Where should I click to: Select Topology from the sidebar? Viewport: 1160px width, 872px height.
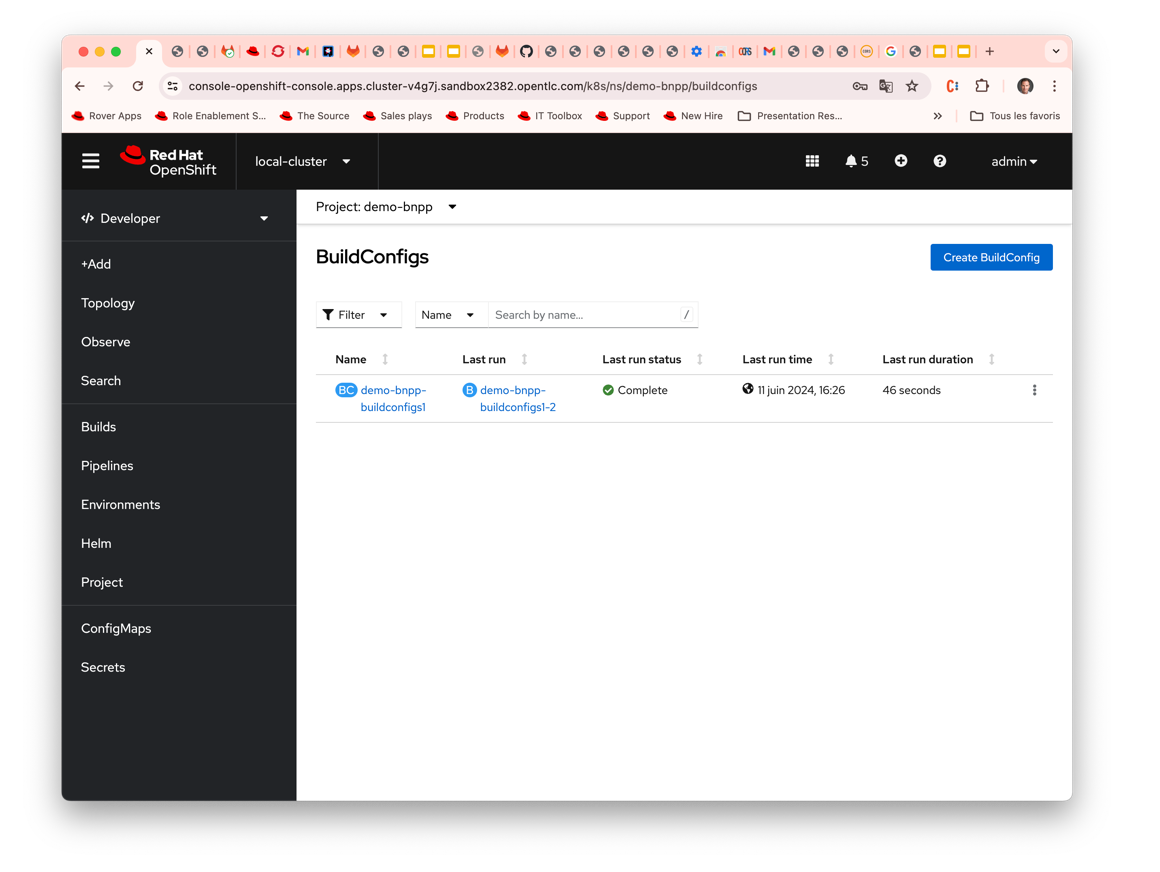[x=107, y=303]
